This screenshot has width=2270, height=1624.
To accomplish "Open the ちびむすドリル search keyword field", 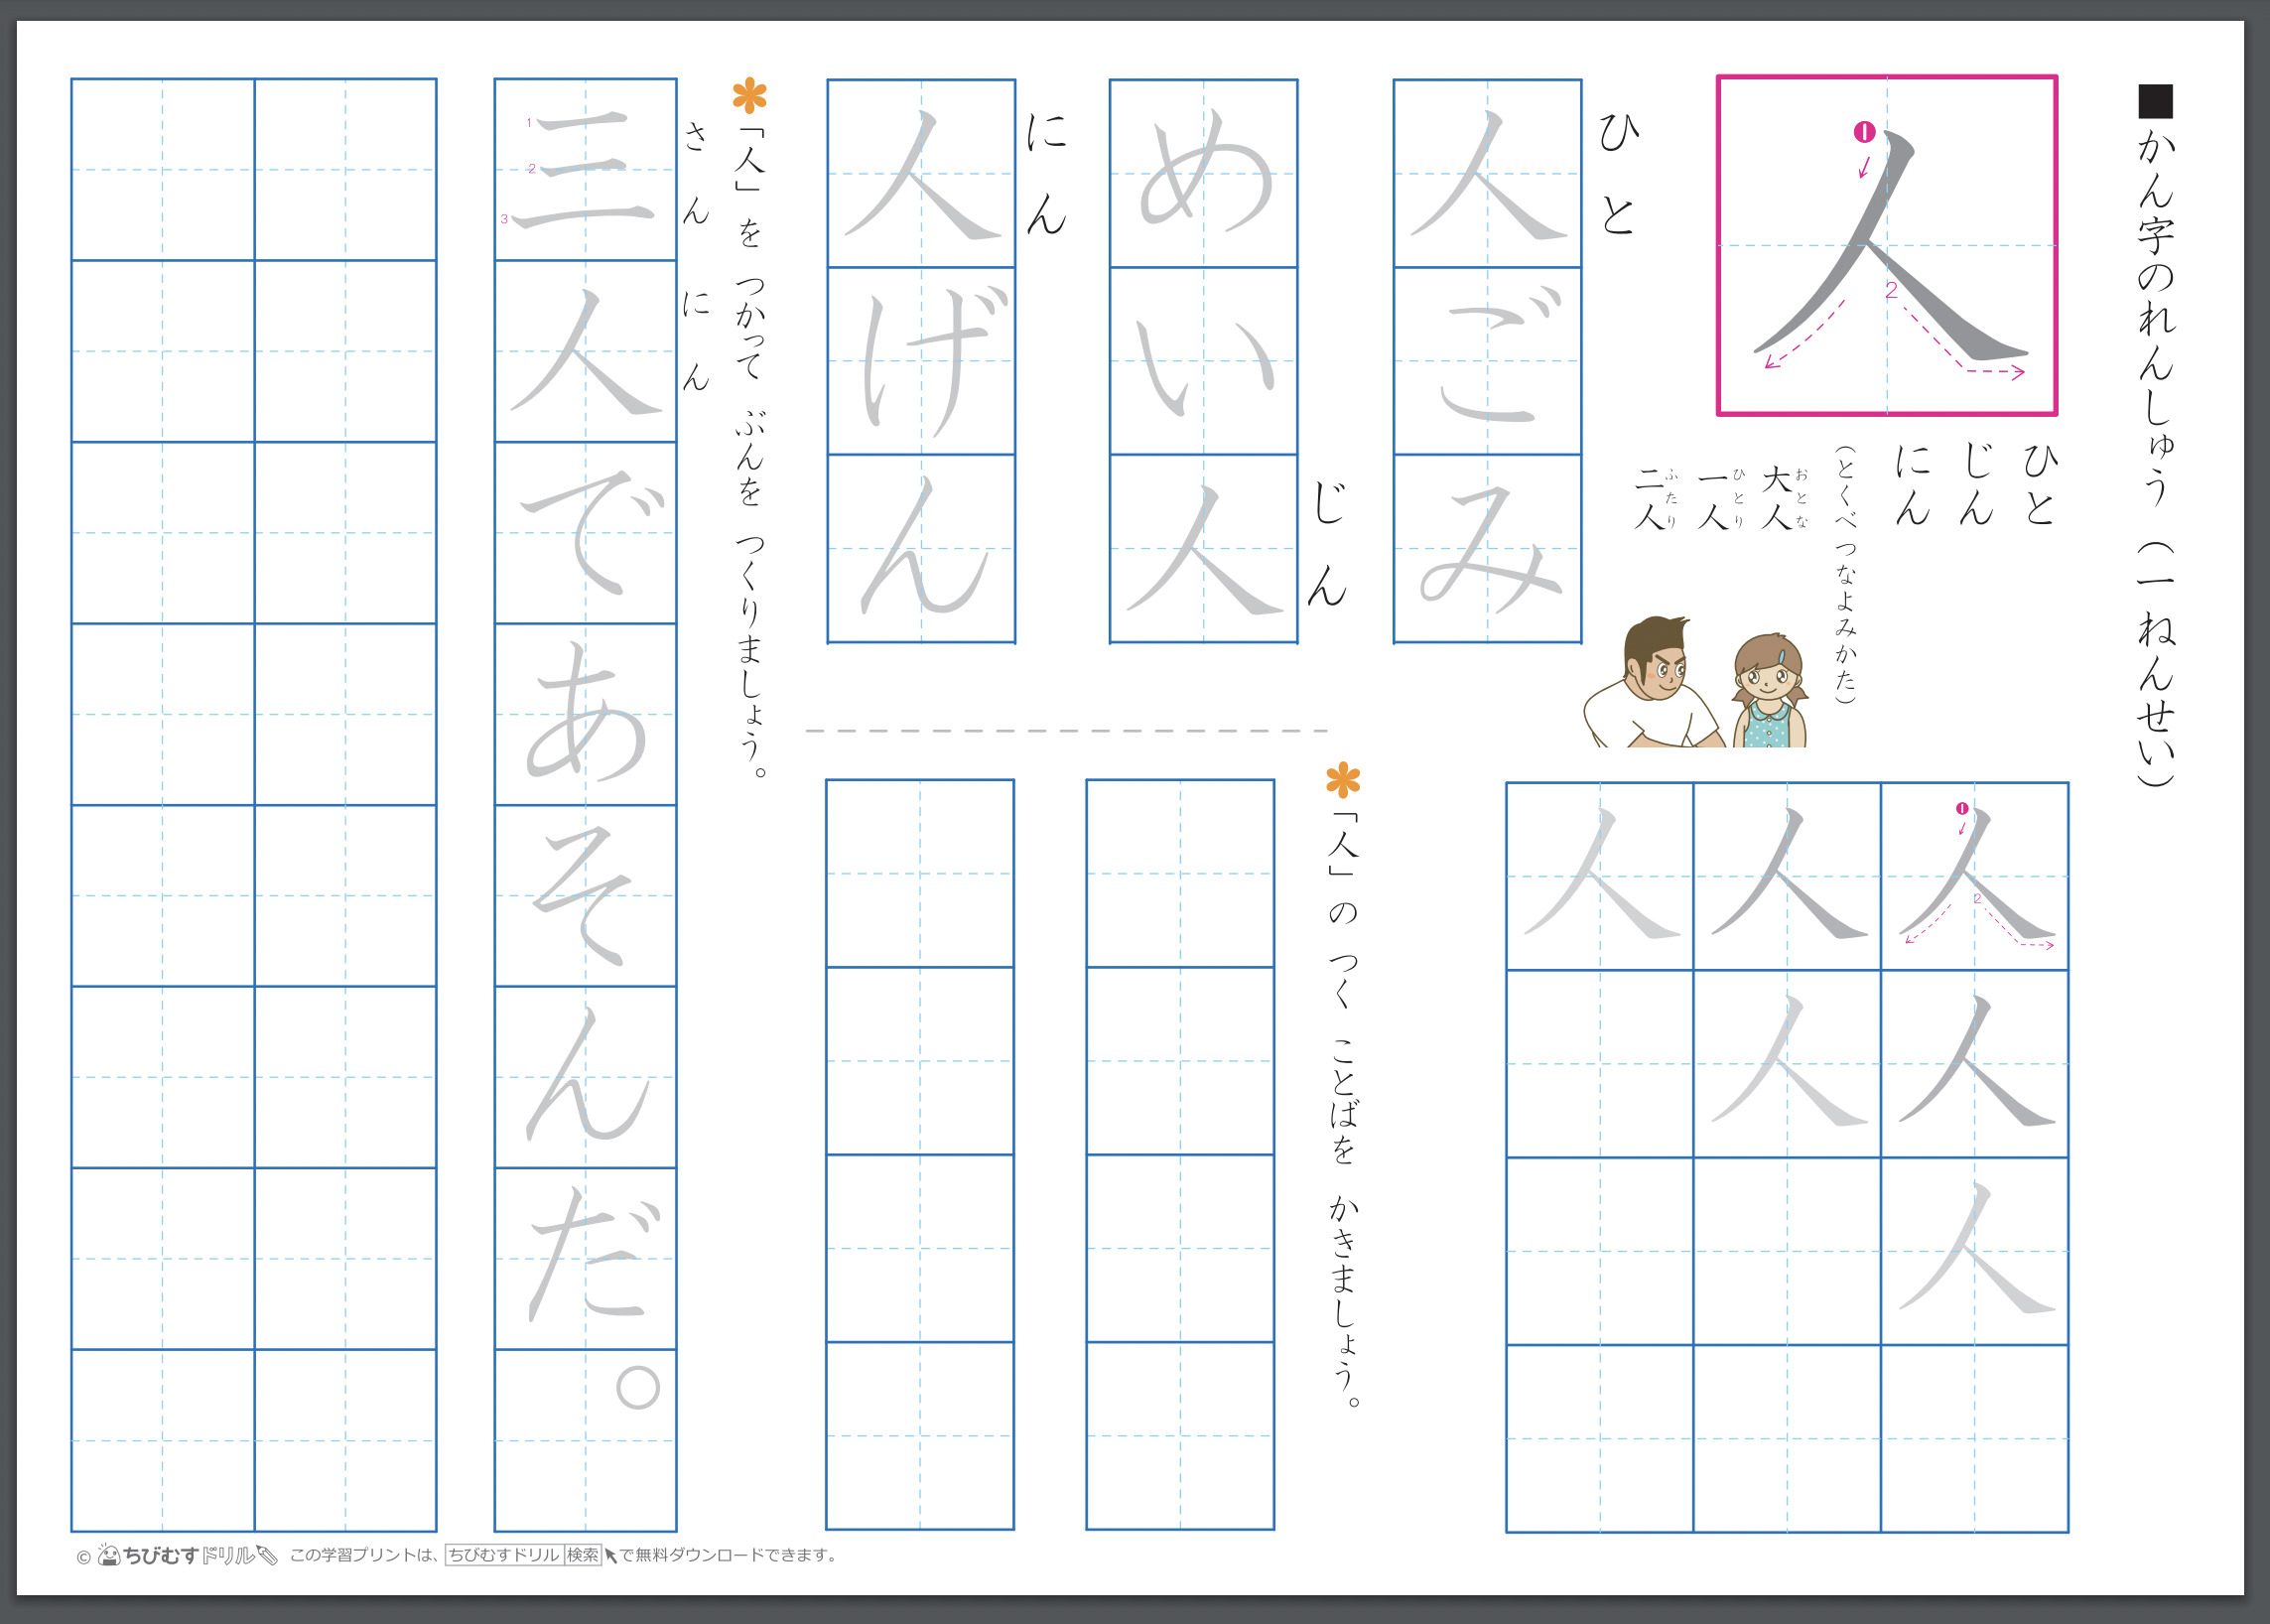I will (503, 1553).
